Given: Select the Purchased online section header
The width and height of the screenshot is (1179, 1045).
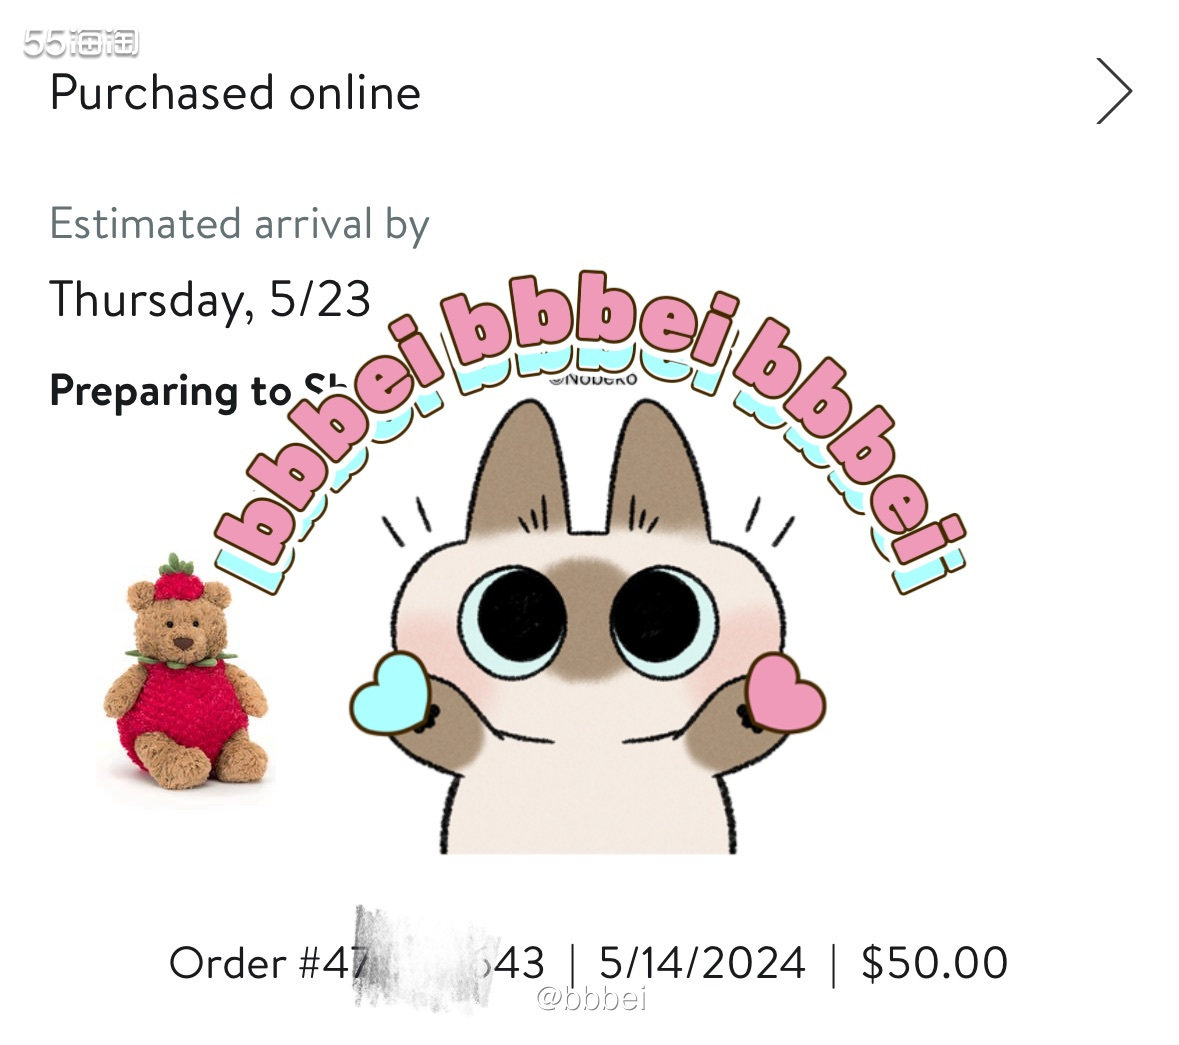Looking at the screenshot, I should coord(235,93).
